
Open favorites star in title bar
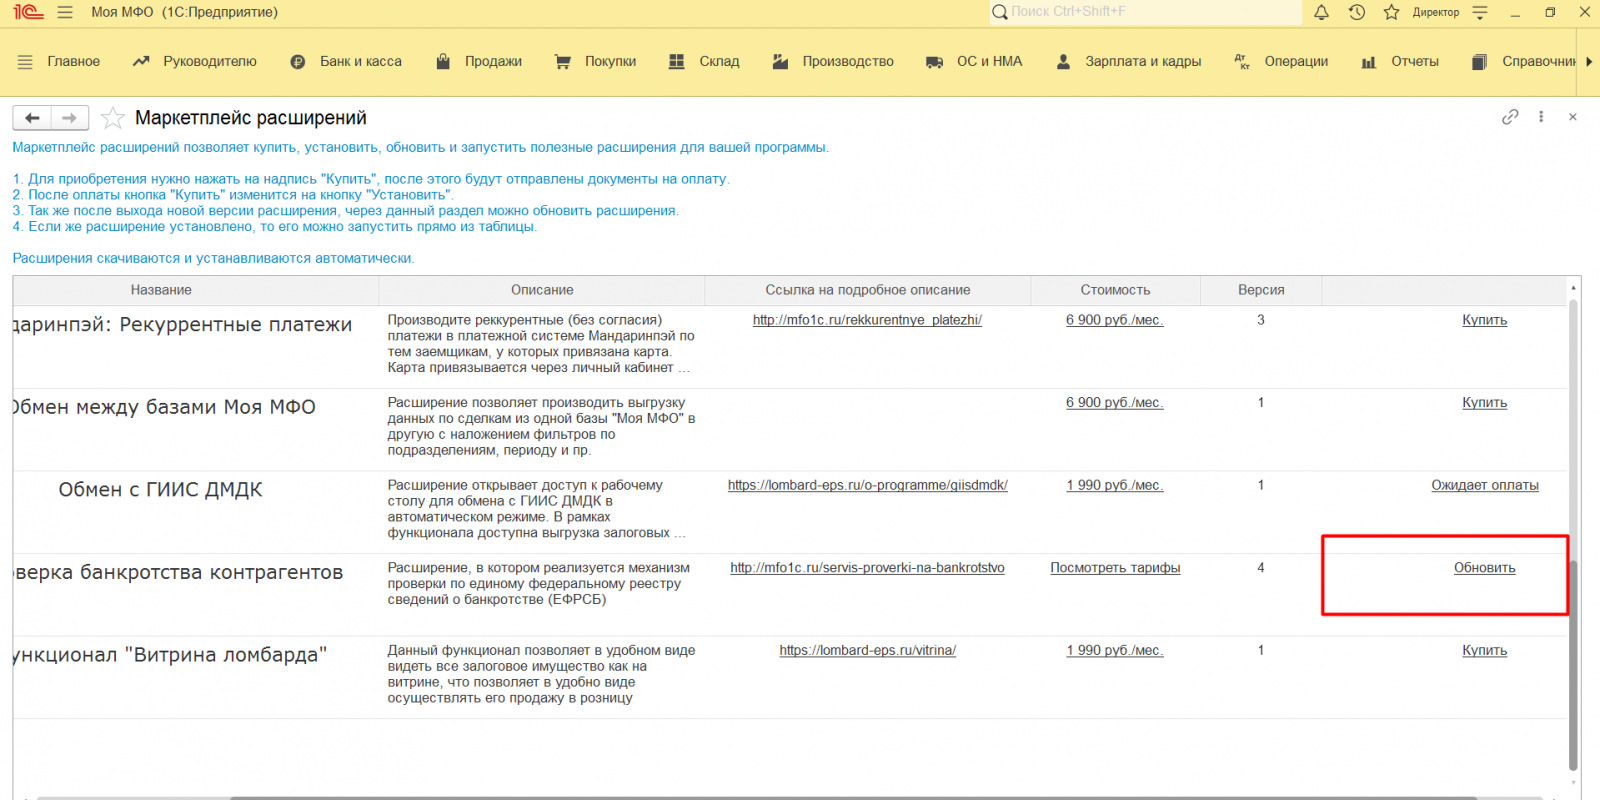click(x=1391, y=12)
